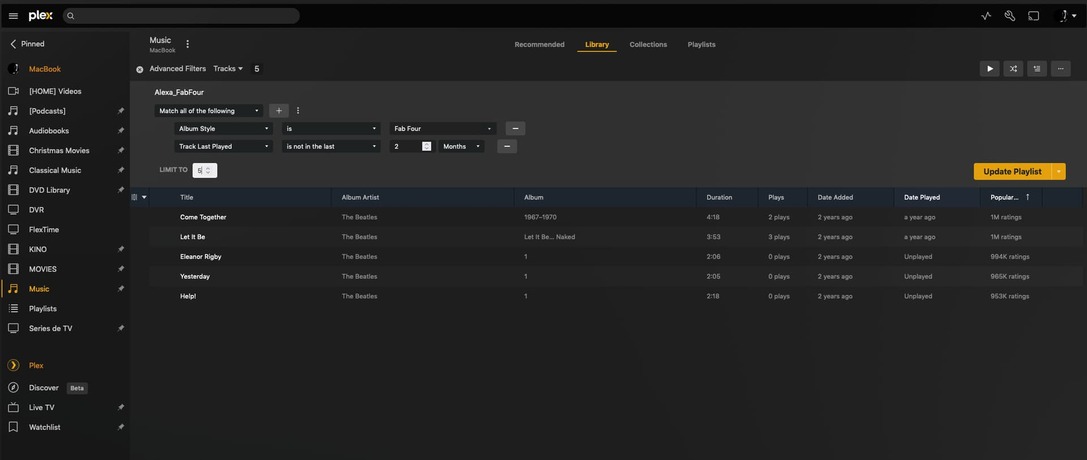Open the [HOME] Videos library
The height and width of the screenshot is (460, 1087).
coord(55,91)
